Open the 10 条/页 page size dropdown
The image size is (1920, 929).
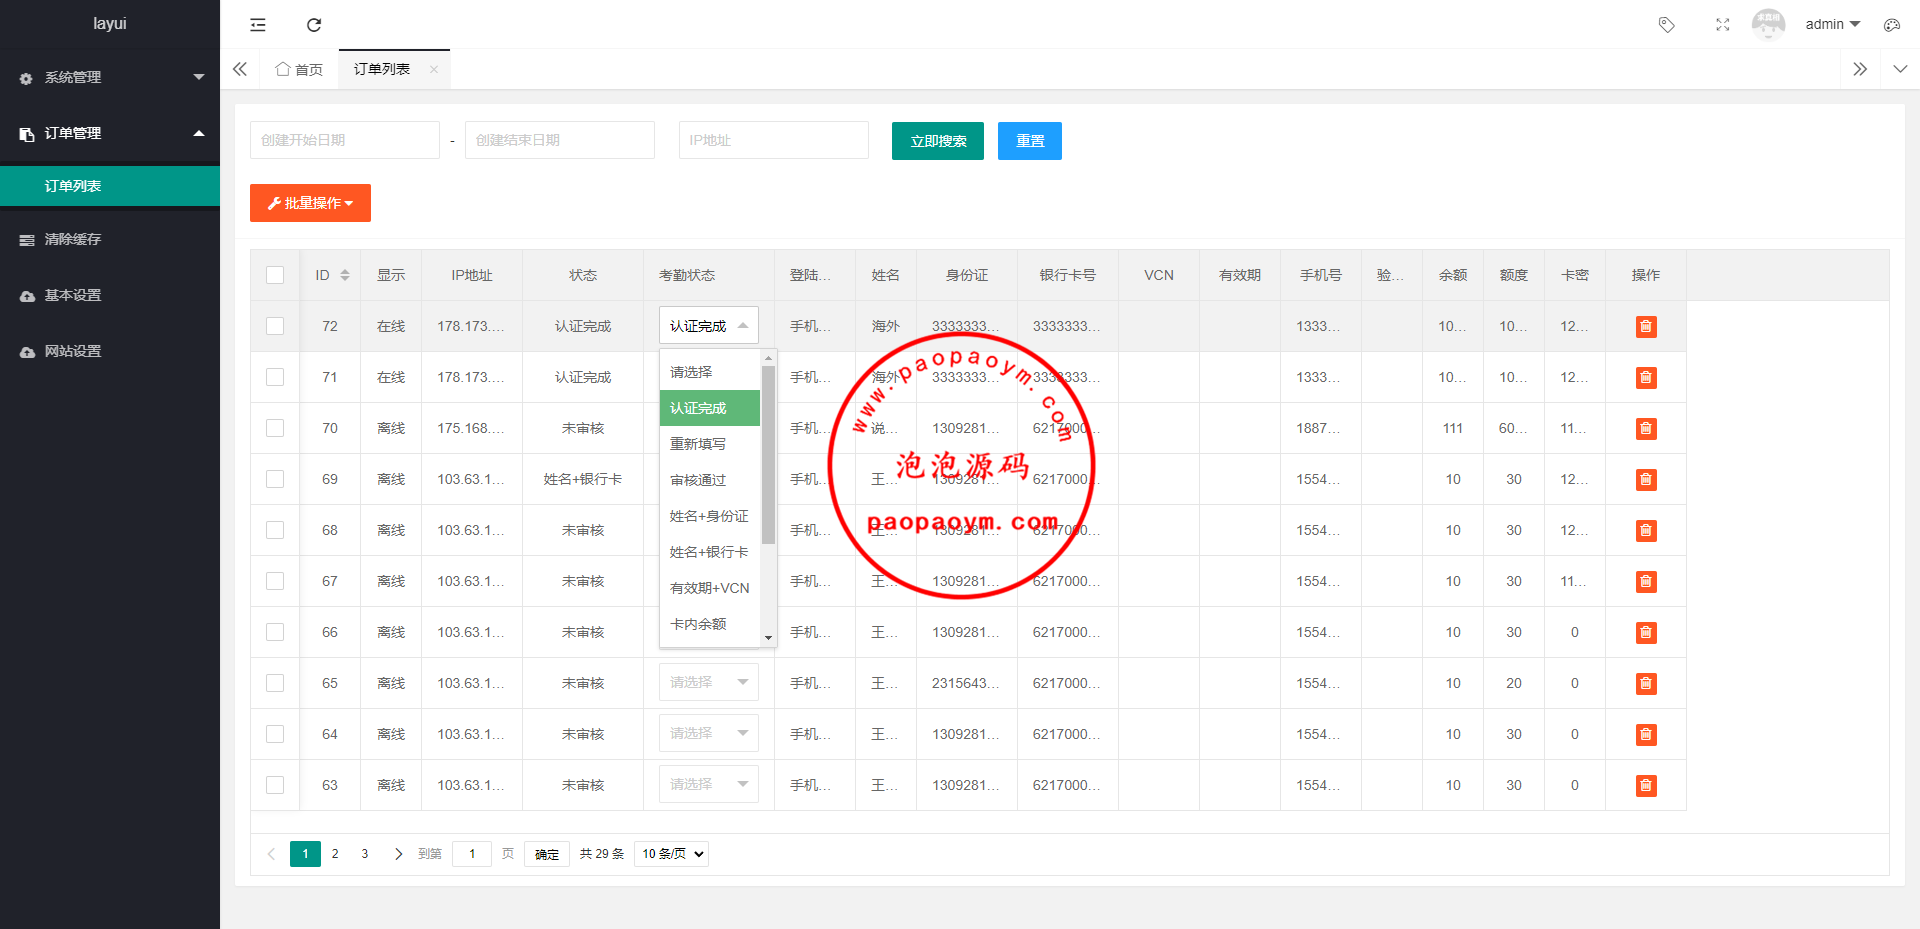click(x=671, y=854)
